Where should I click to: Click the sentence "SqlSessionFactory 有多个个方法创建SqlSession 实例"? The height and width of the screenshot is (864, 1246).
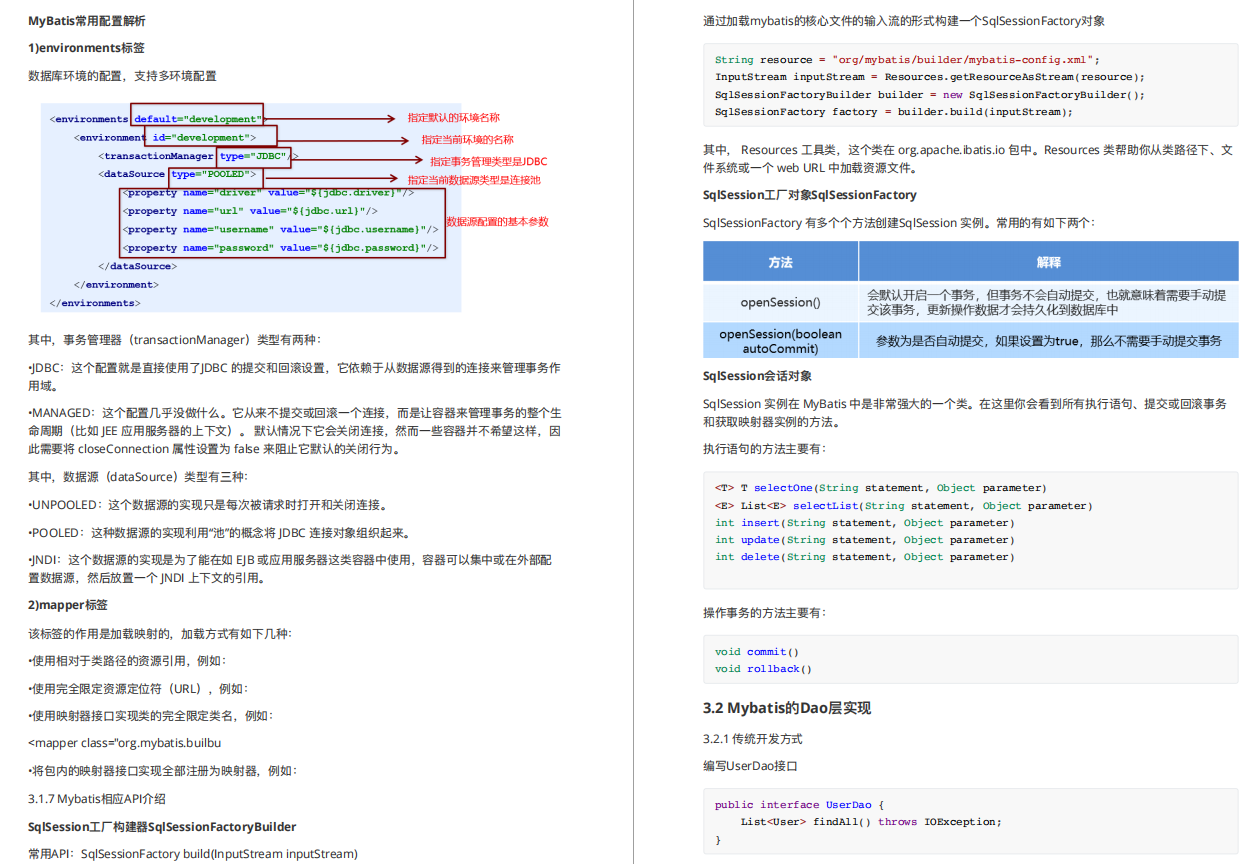[x=899, y=223]
